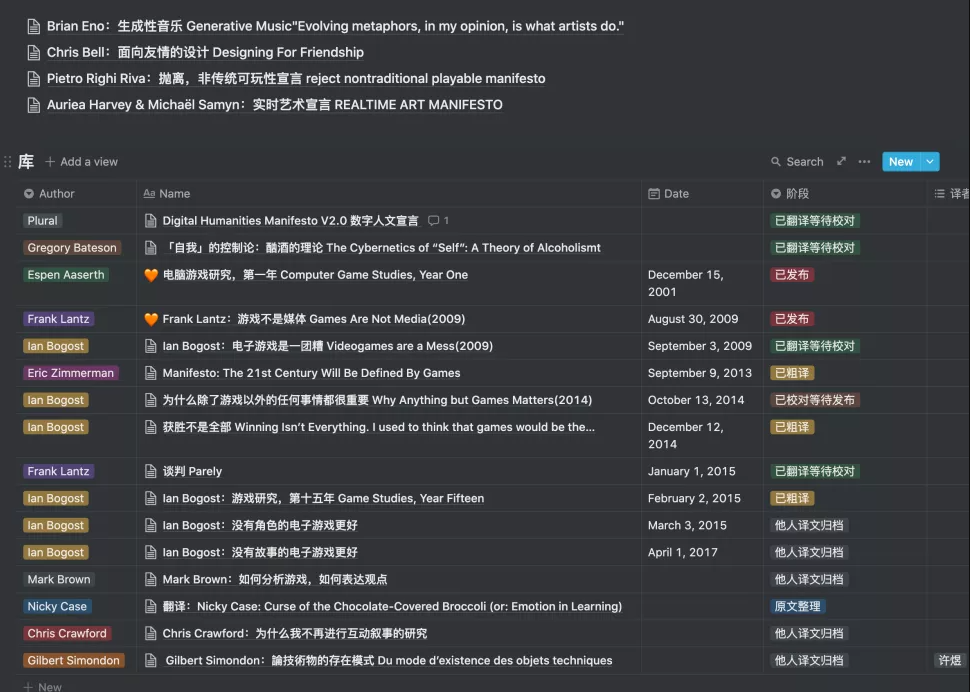
Task: Click the search magnifier icon
Action: (x=776, y=162)
